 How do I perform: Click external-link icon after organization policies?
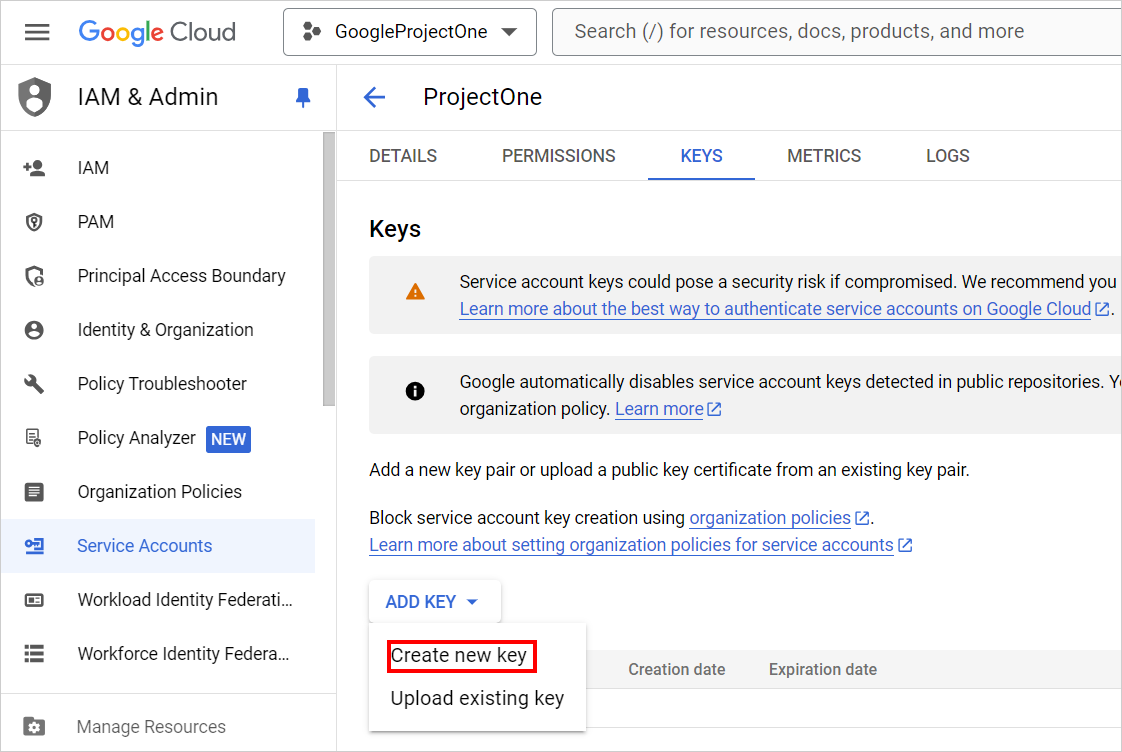point(862,518)
